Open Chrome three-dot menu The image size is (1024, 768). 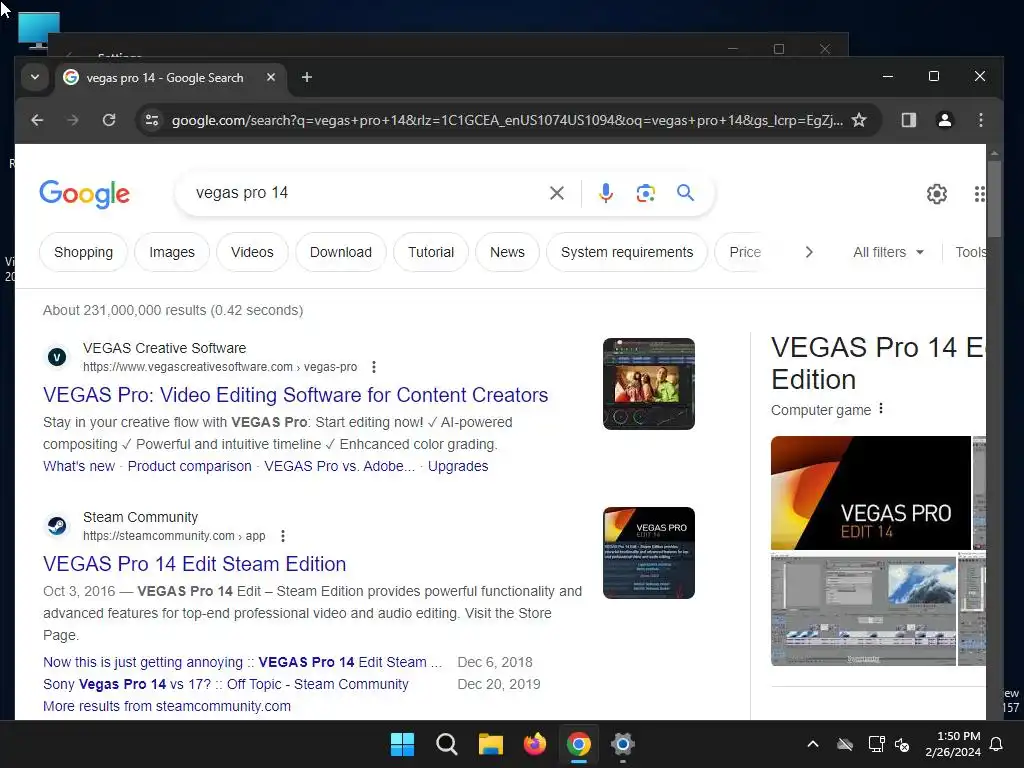coord(980,120)
